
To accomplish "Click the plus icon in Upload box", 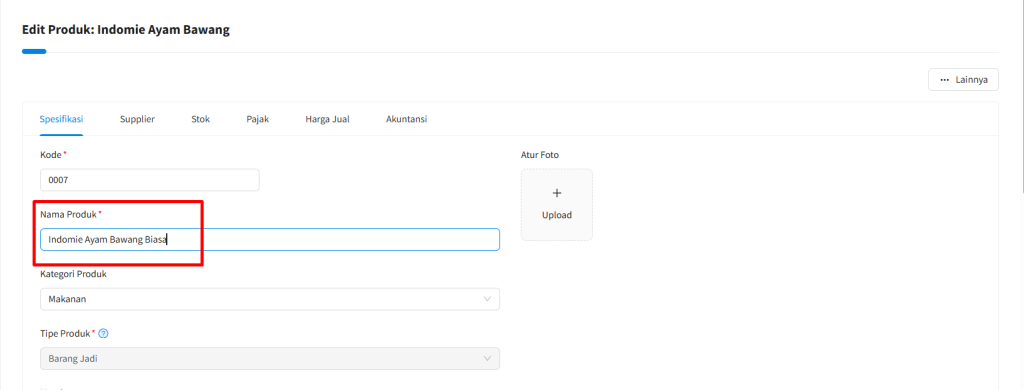I will point(557,193).
